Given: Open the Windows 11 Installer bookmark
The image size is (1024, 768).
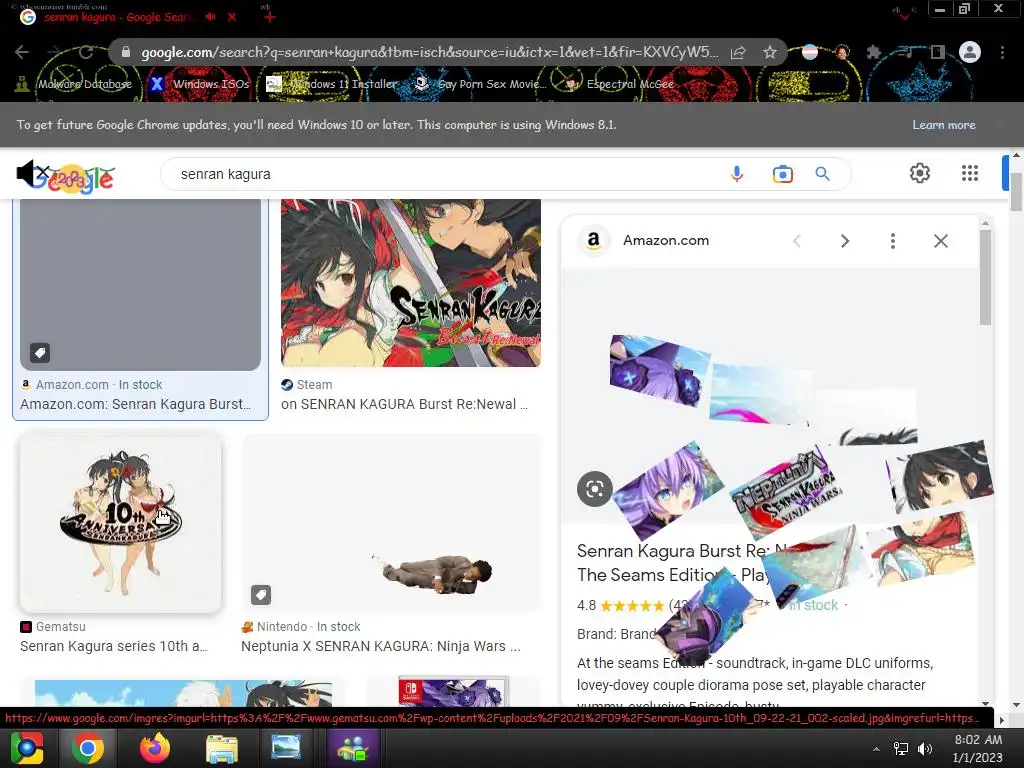Looking at the screenshot, I should (x=332, y=84).
